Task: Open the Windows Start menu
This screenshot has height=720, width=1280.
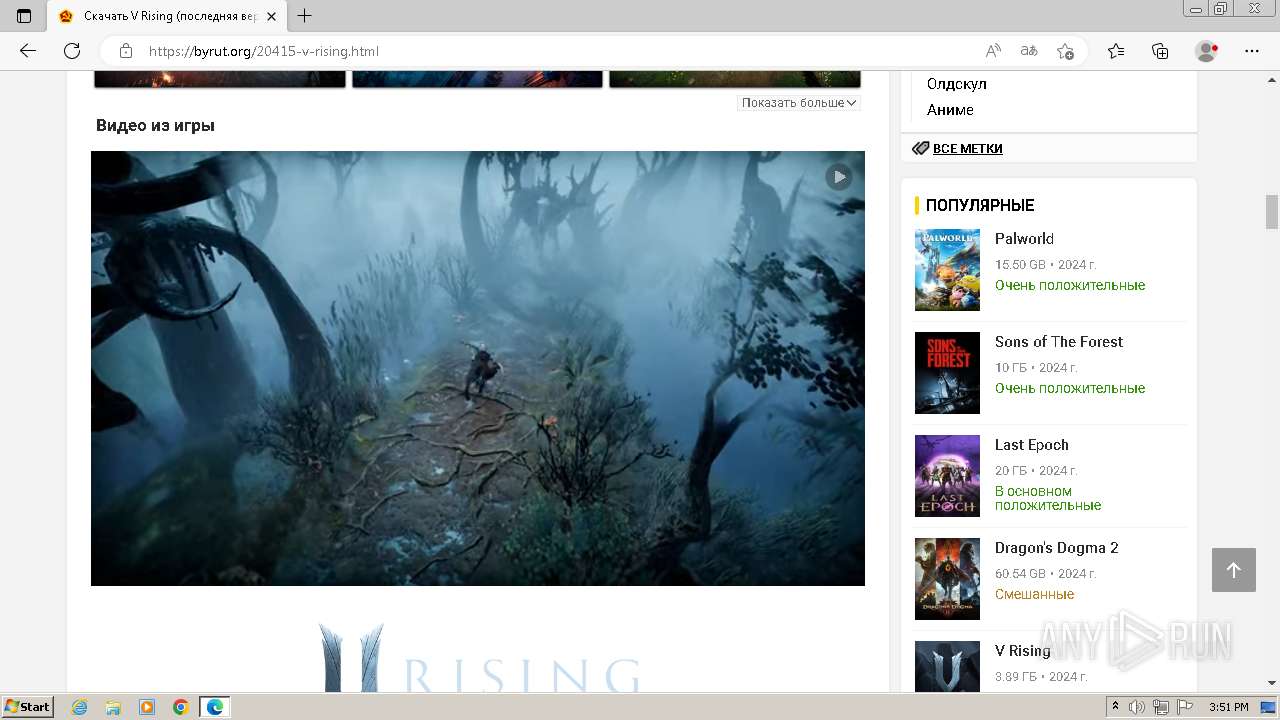Action: click(28, 706)
